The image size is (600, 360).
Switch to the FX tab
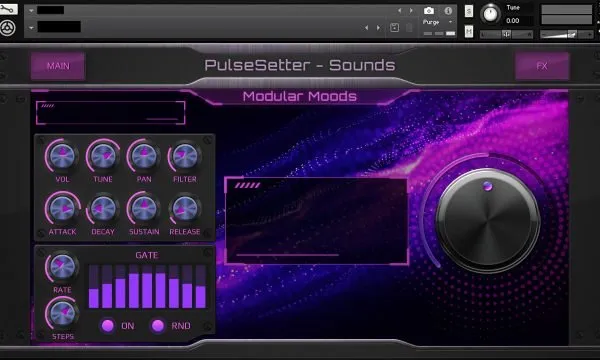coord(542,66)
